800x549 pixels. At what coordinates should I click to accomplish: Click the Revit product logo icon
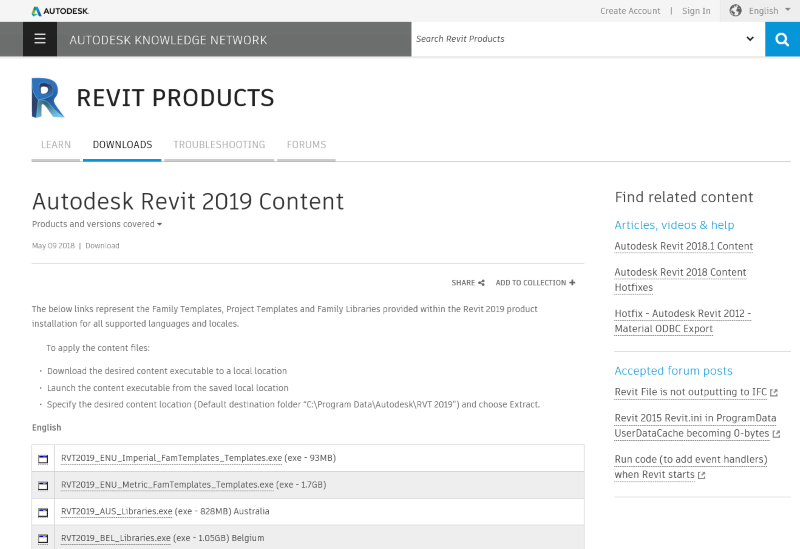click(x=47, y=97)
